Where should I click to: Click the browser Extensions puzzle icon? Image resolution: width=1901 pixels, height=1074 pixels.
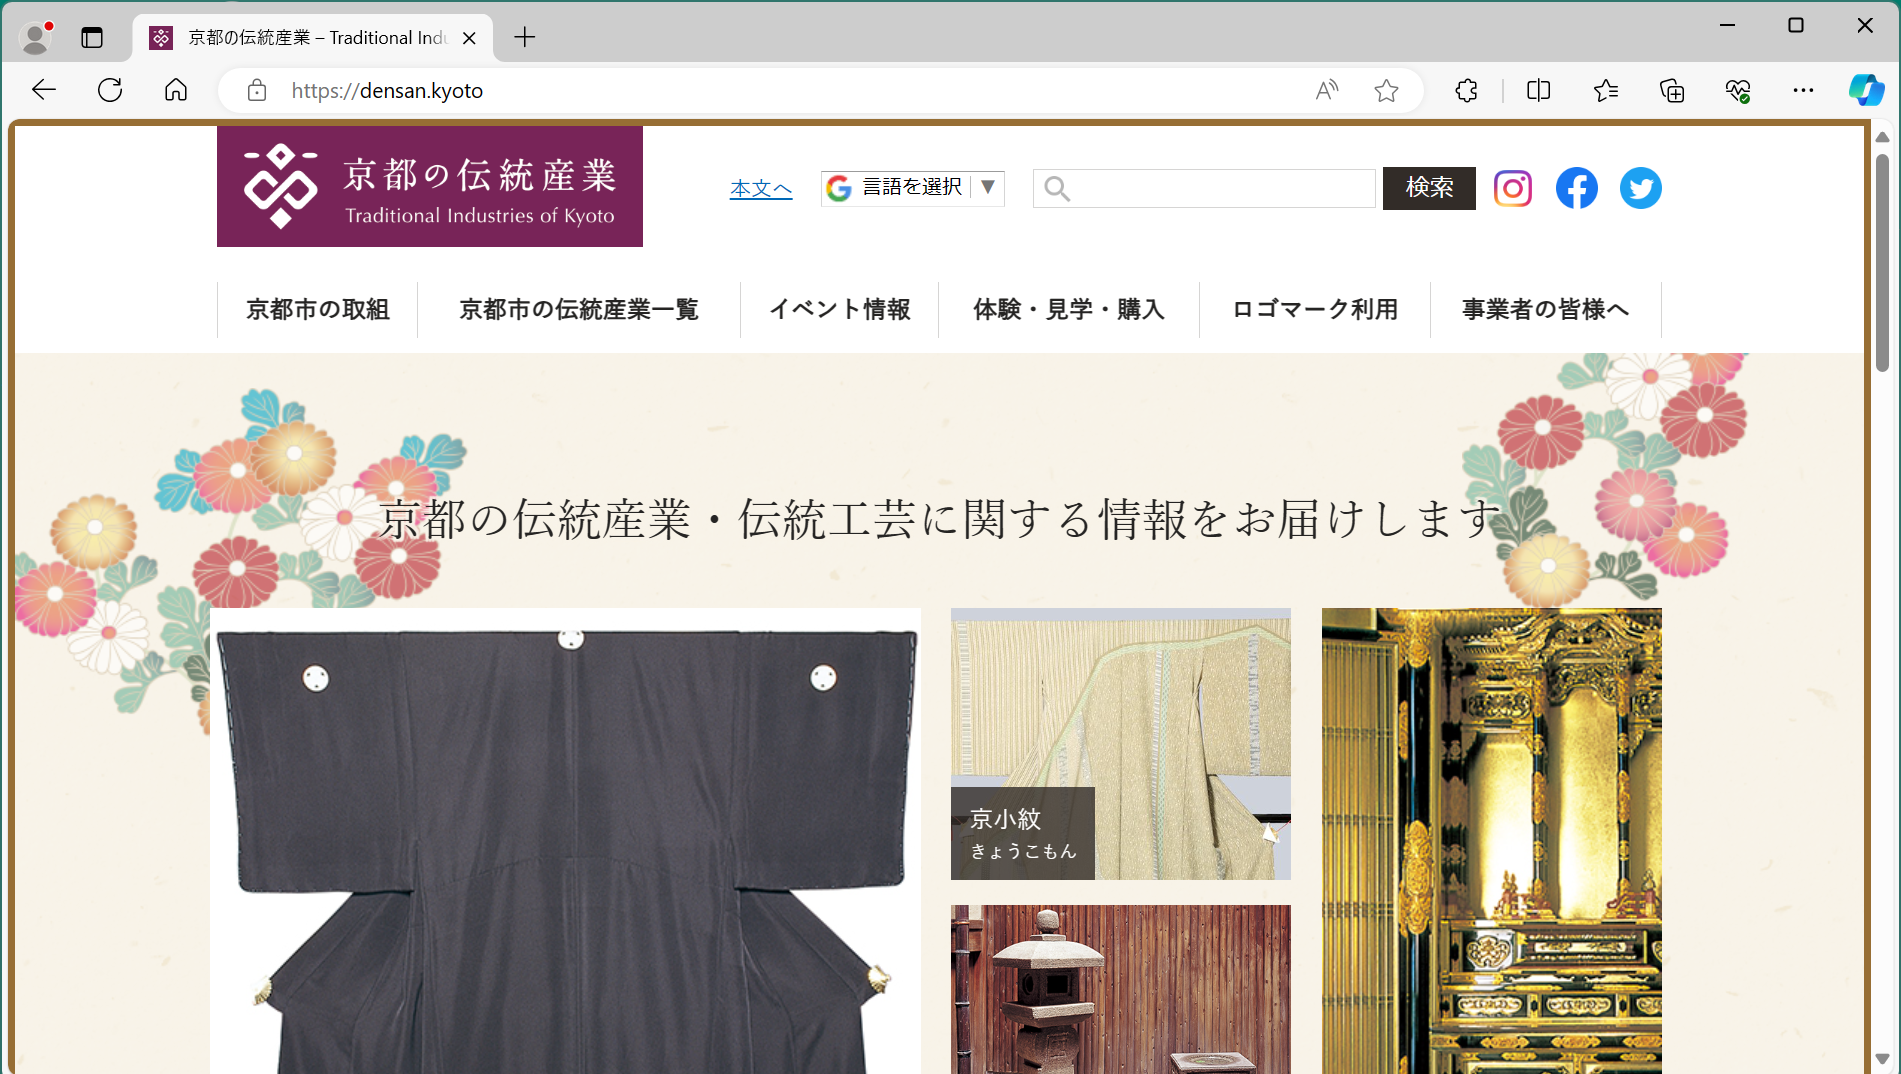click(1466, 91)
